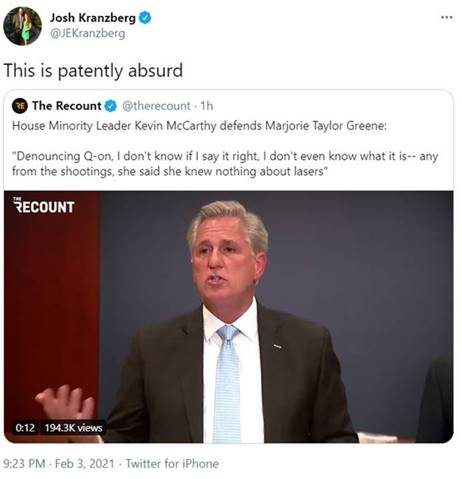This screenshot has height=479, width=462.
Task: Open the @therecount handle
Action: click(x=156, y=106)
